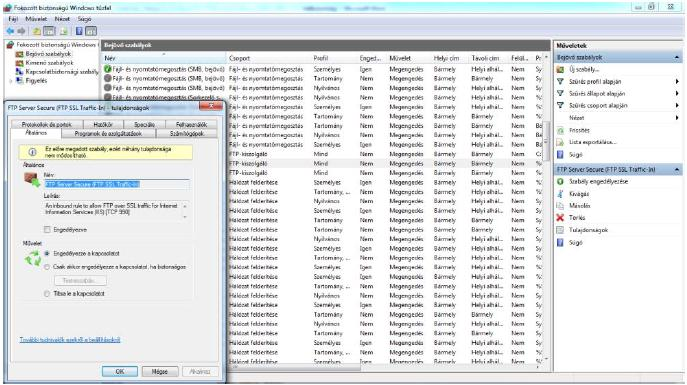The image size is (687, 385).
Task: Click the Szűrés állapot alapján funnel icon
Action: pos(560,93)
